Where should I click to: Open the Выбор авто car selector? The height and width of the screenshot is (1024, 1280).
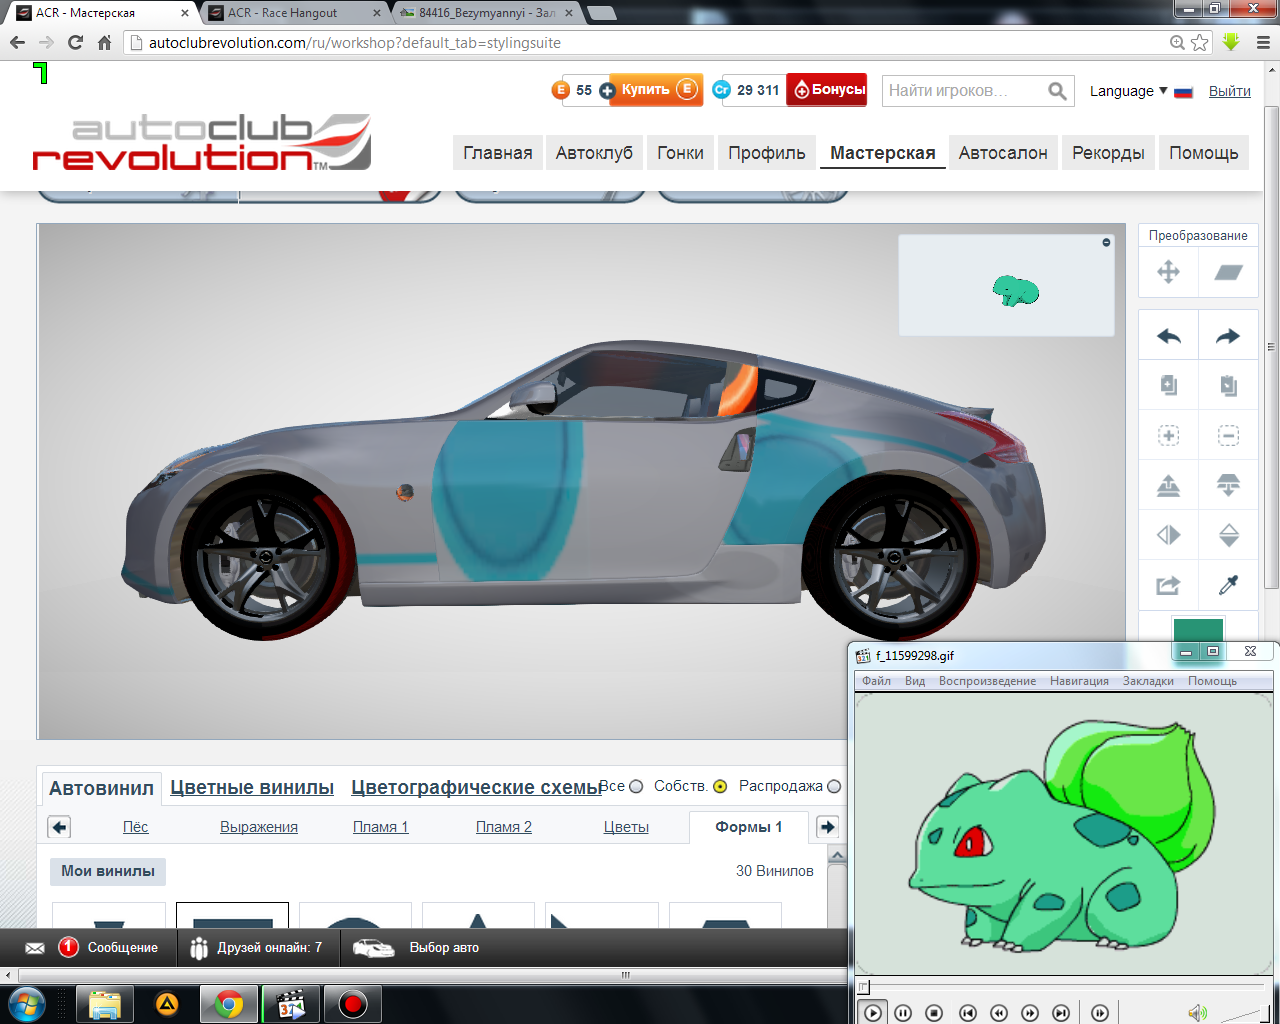coord(416,947)
